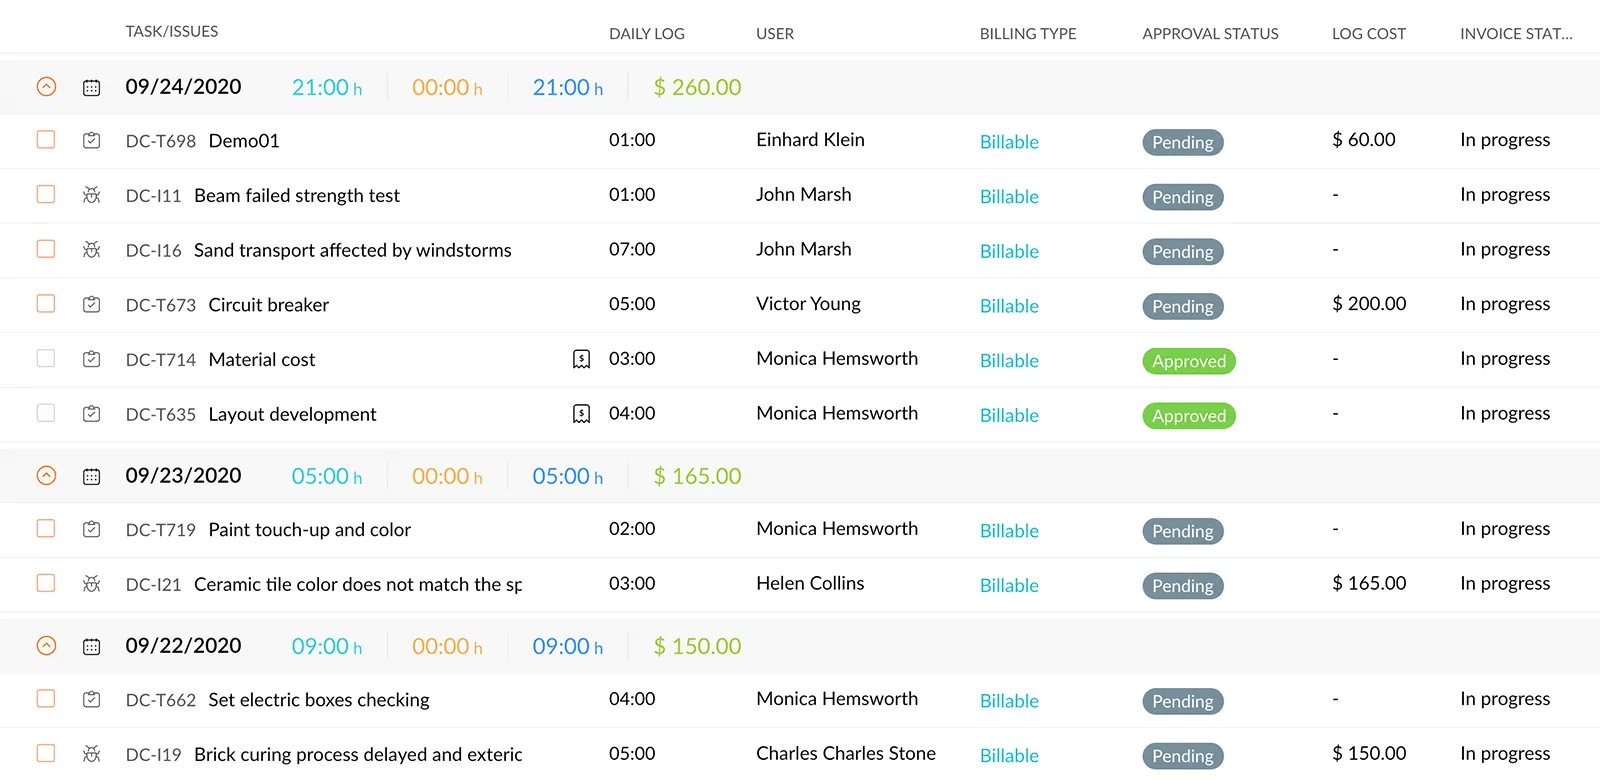The width and height of the screenshot is (1600, 781).
Task: Click the $ 165.00 total for 09/23/2020
Action: point(697,476)
